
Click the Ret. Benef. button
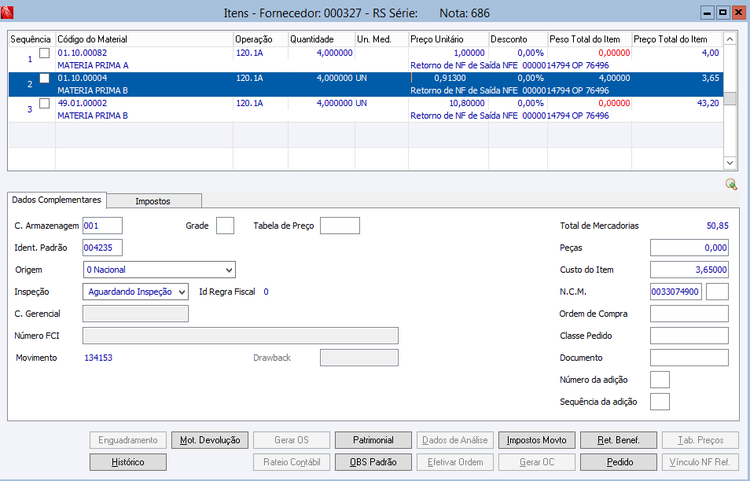pos(621,440)
